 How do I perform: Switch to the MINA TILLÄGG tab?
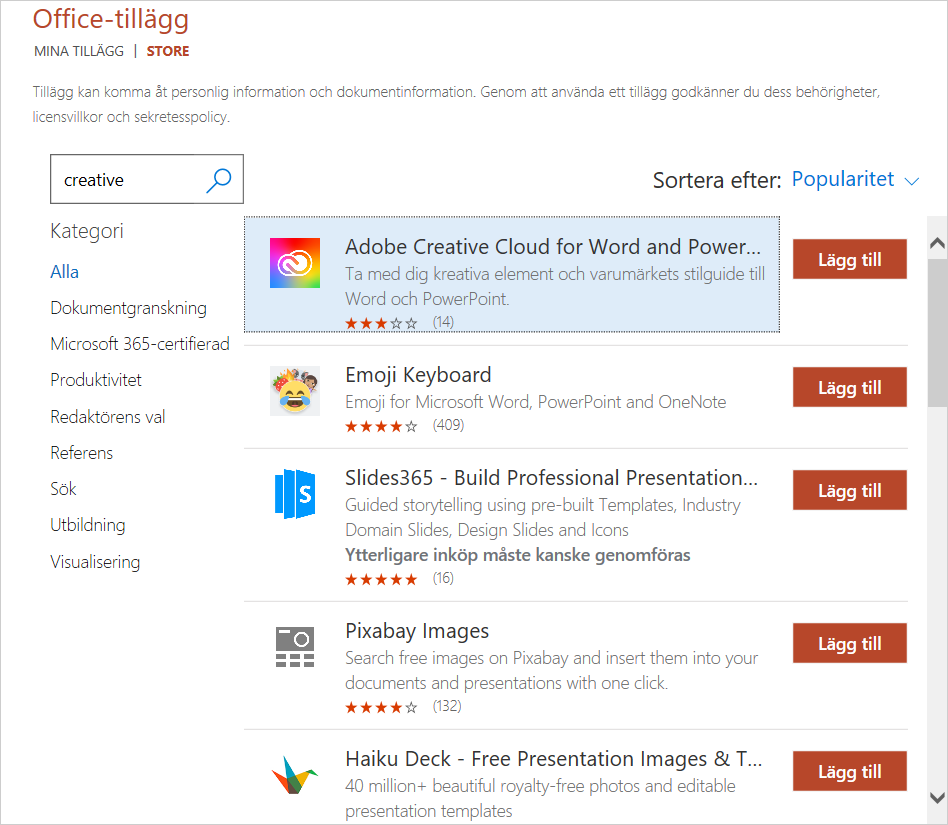(x=79, y=51)
